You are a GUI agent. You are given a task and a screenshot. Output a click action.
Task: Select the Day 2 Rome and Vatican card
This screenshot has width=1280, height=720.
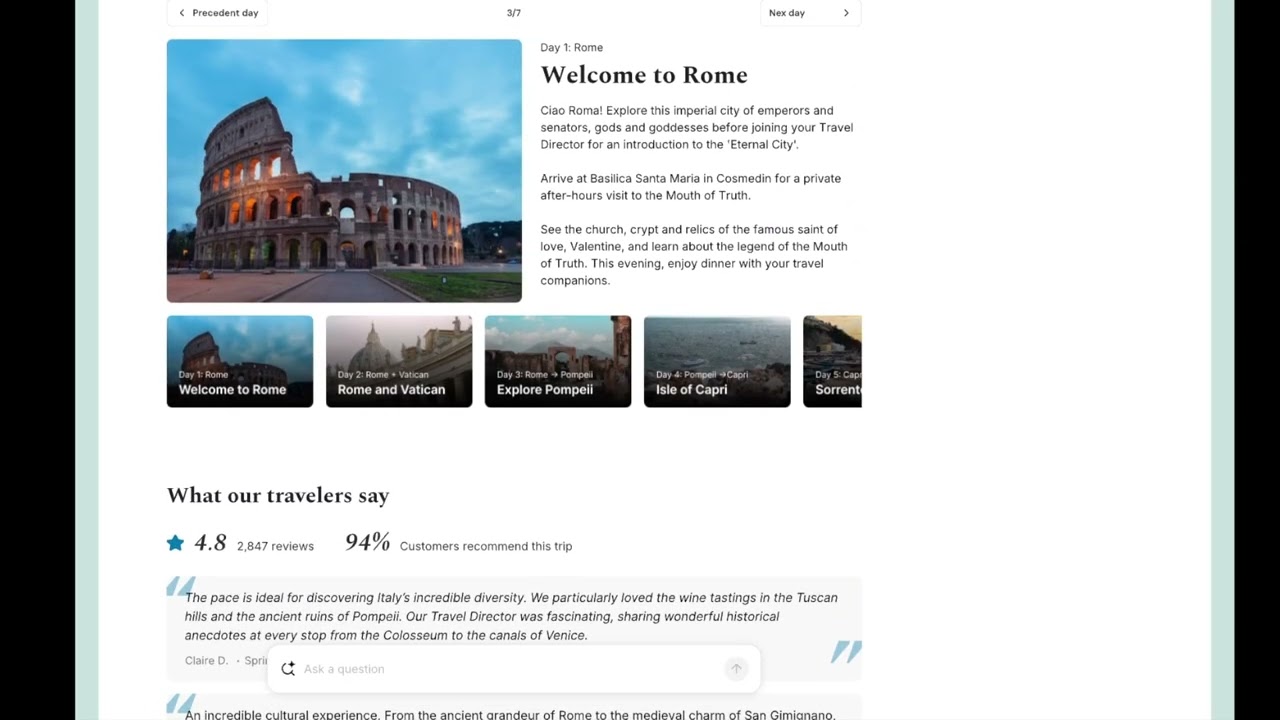(399, 361)
